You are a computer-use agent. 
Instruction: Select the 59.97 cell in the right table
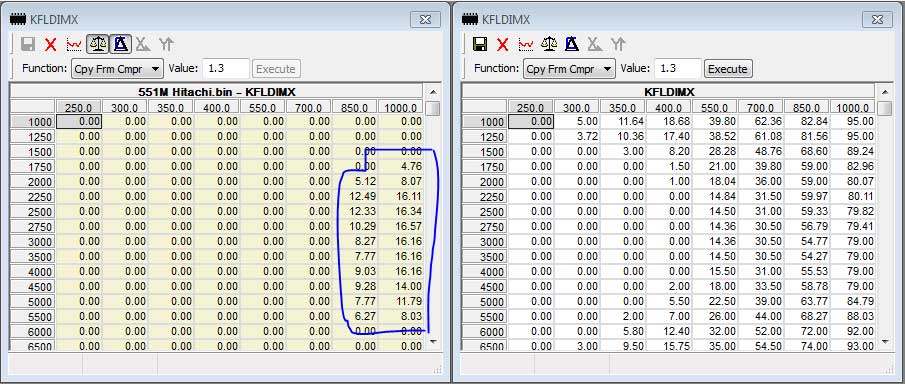pos(807,197)
